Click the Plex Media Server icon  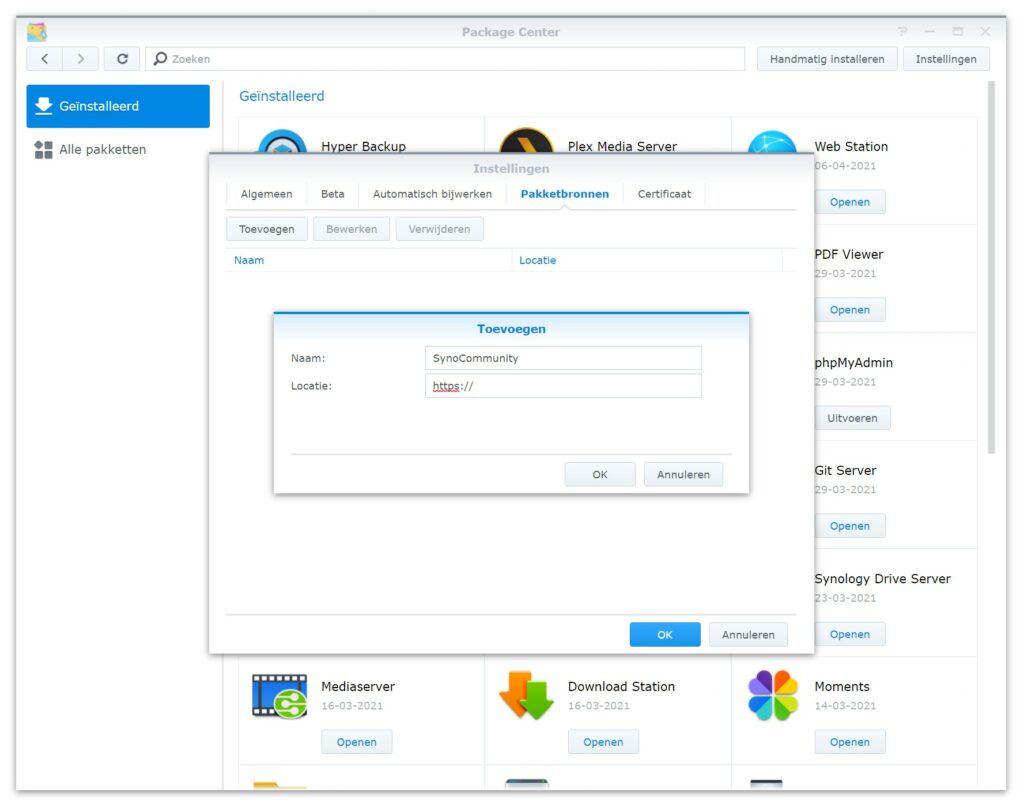(526, 140)
